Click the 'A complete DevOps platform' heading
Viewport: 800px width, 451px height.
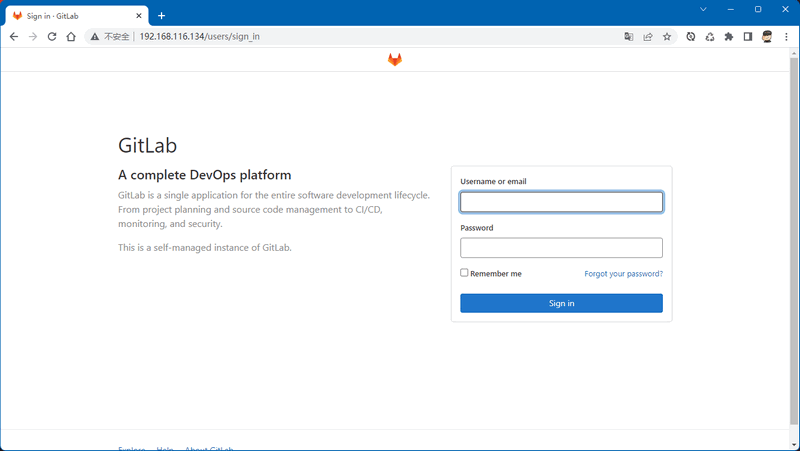coord(205,175)
